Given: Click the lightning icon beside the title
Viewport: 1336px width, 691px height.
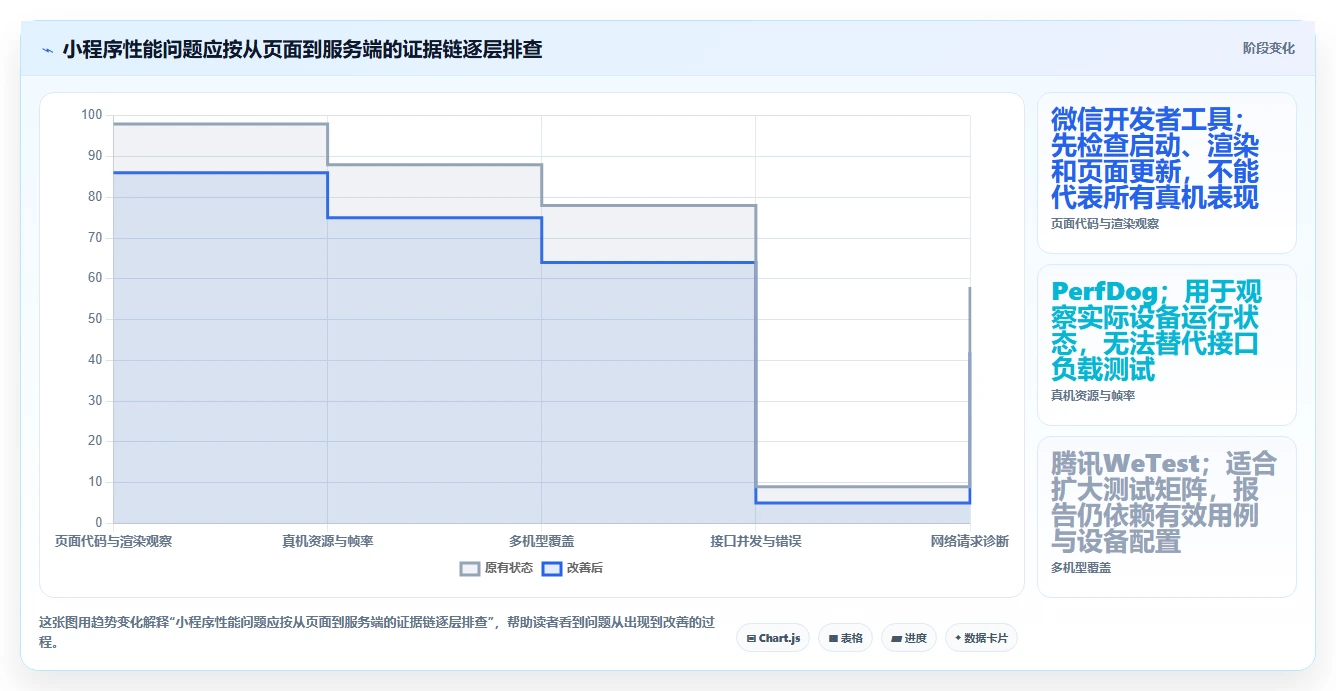Looking at the screenshot, I should pyautogui.click(x=47, y=49).
